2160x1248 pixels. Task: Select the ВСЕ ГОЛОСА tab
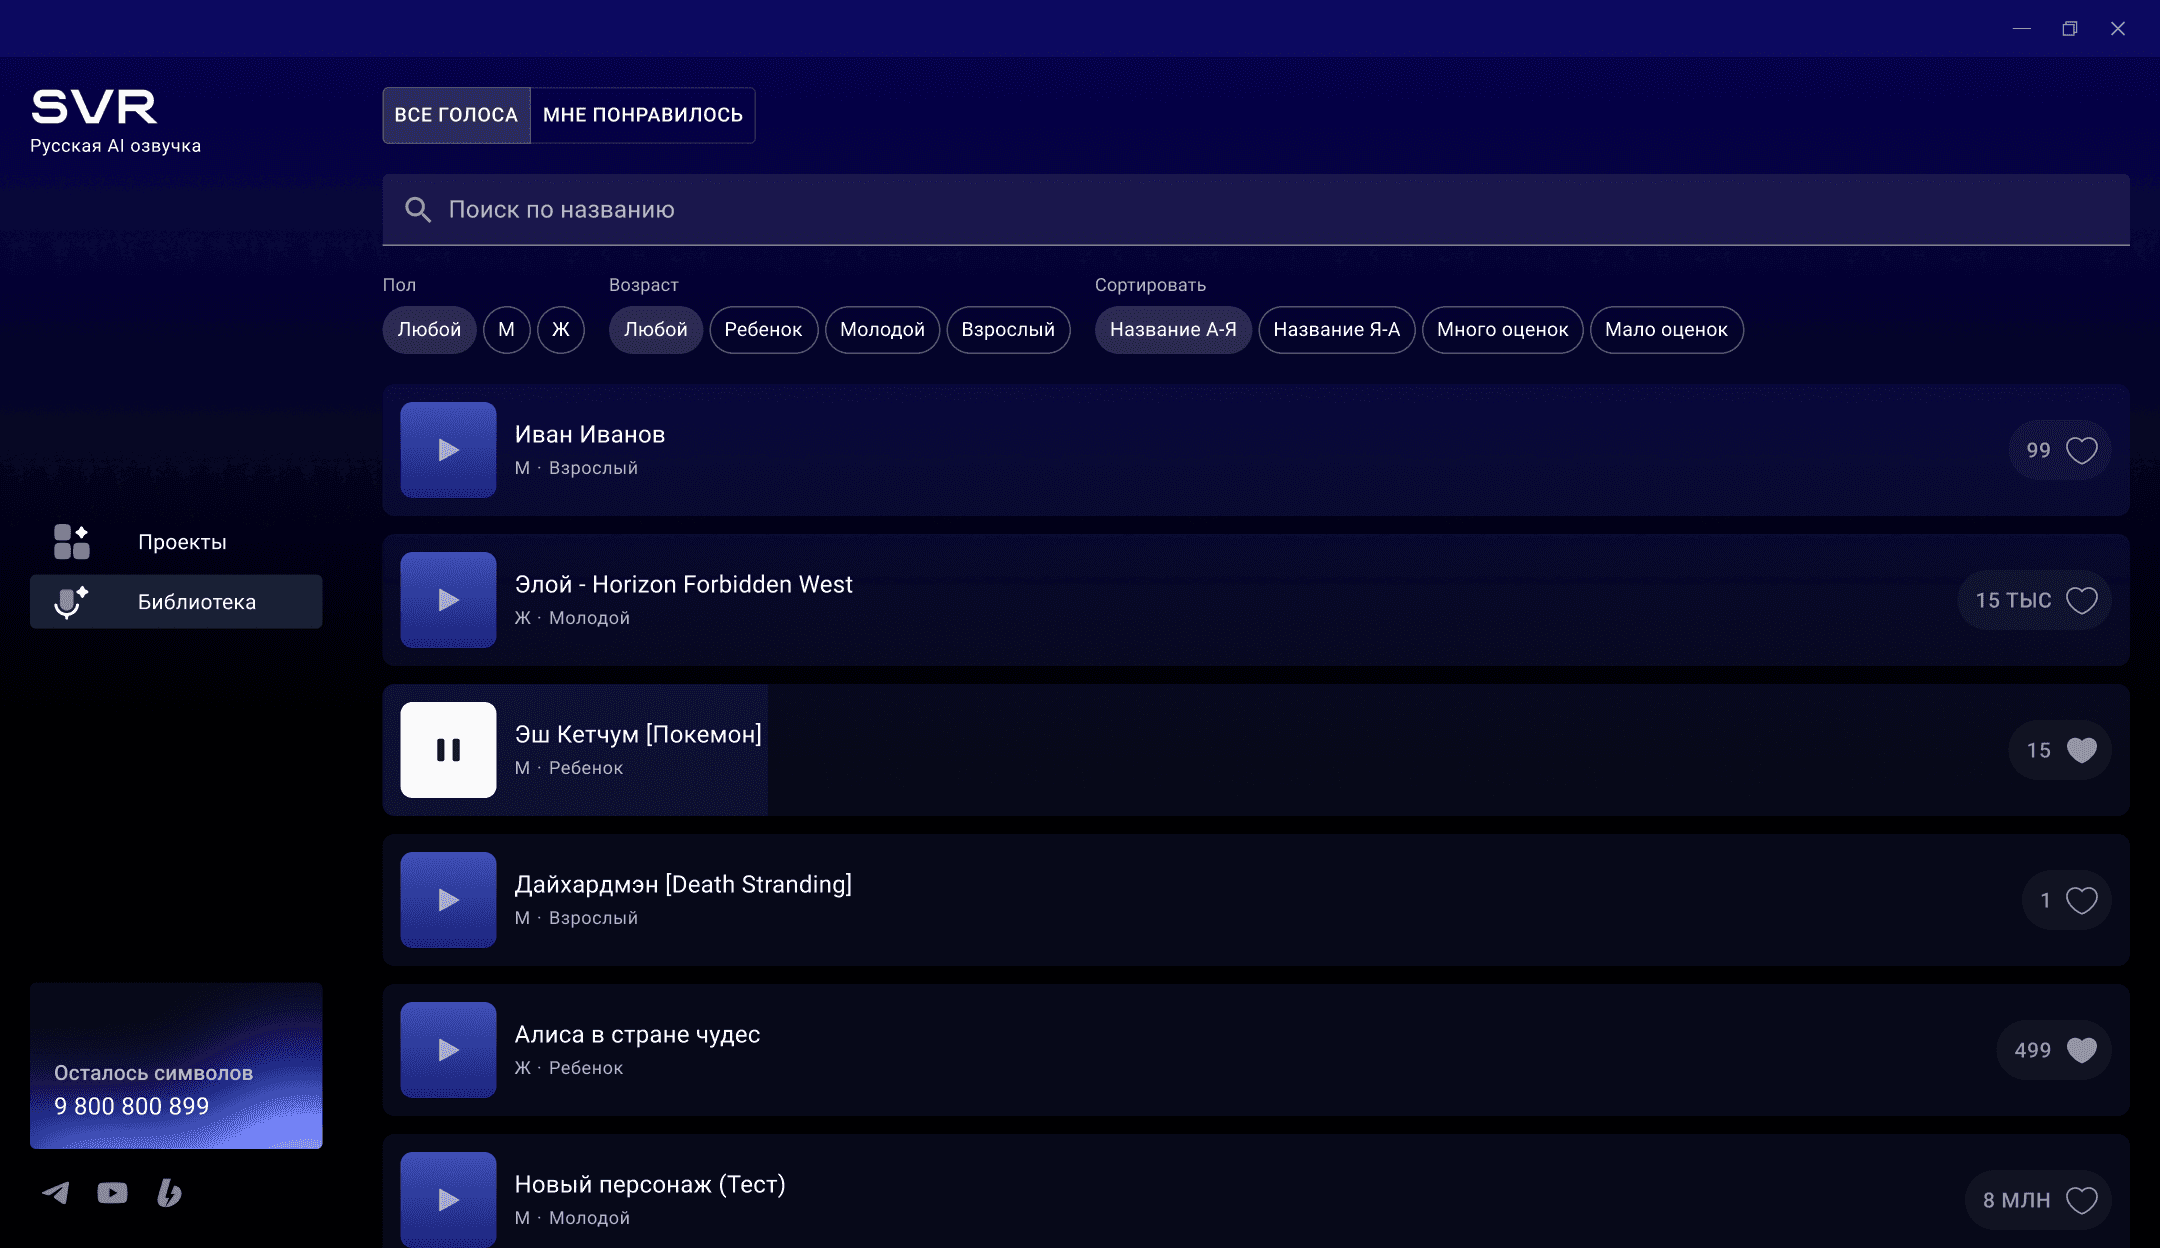[456, 115]
